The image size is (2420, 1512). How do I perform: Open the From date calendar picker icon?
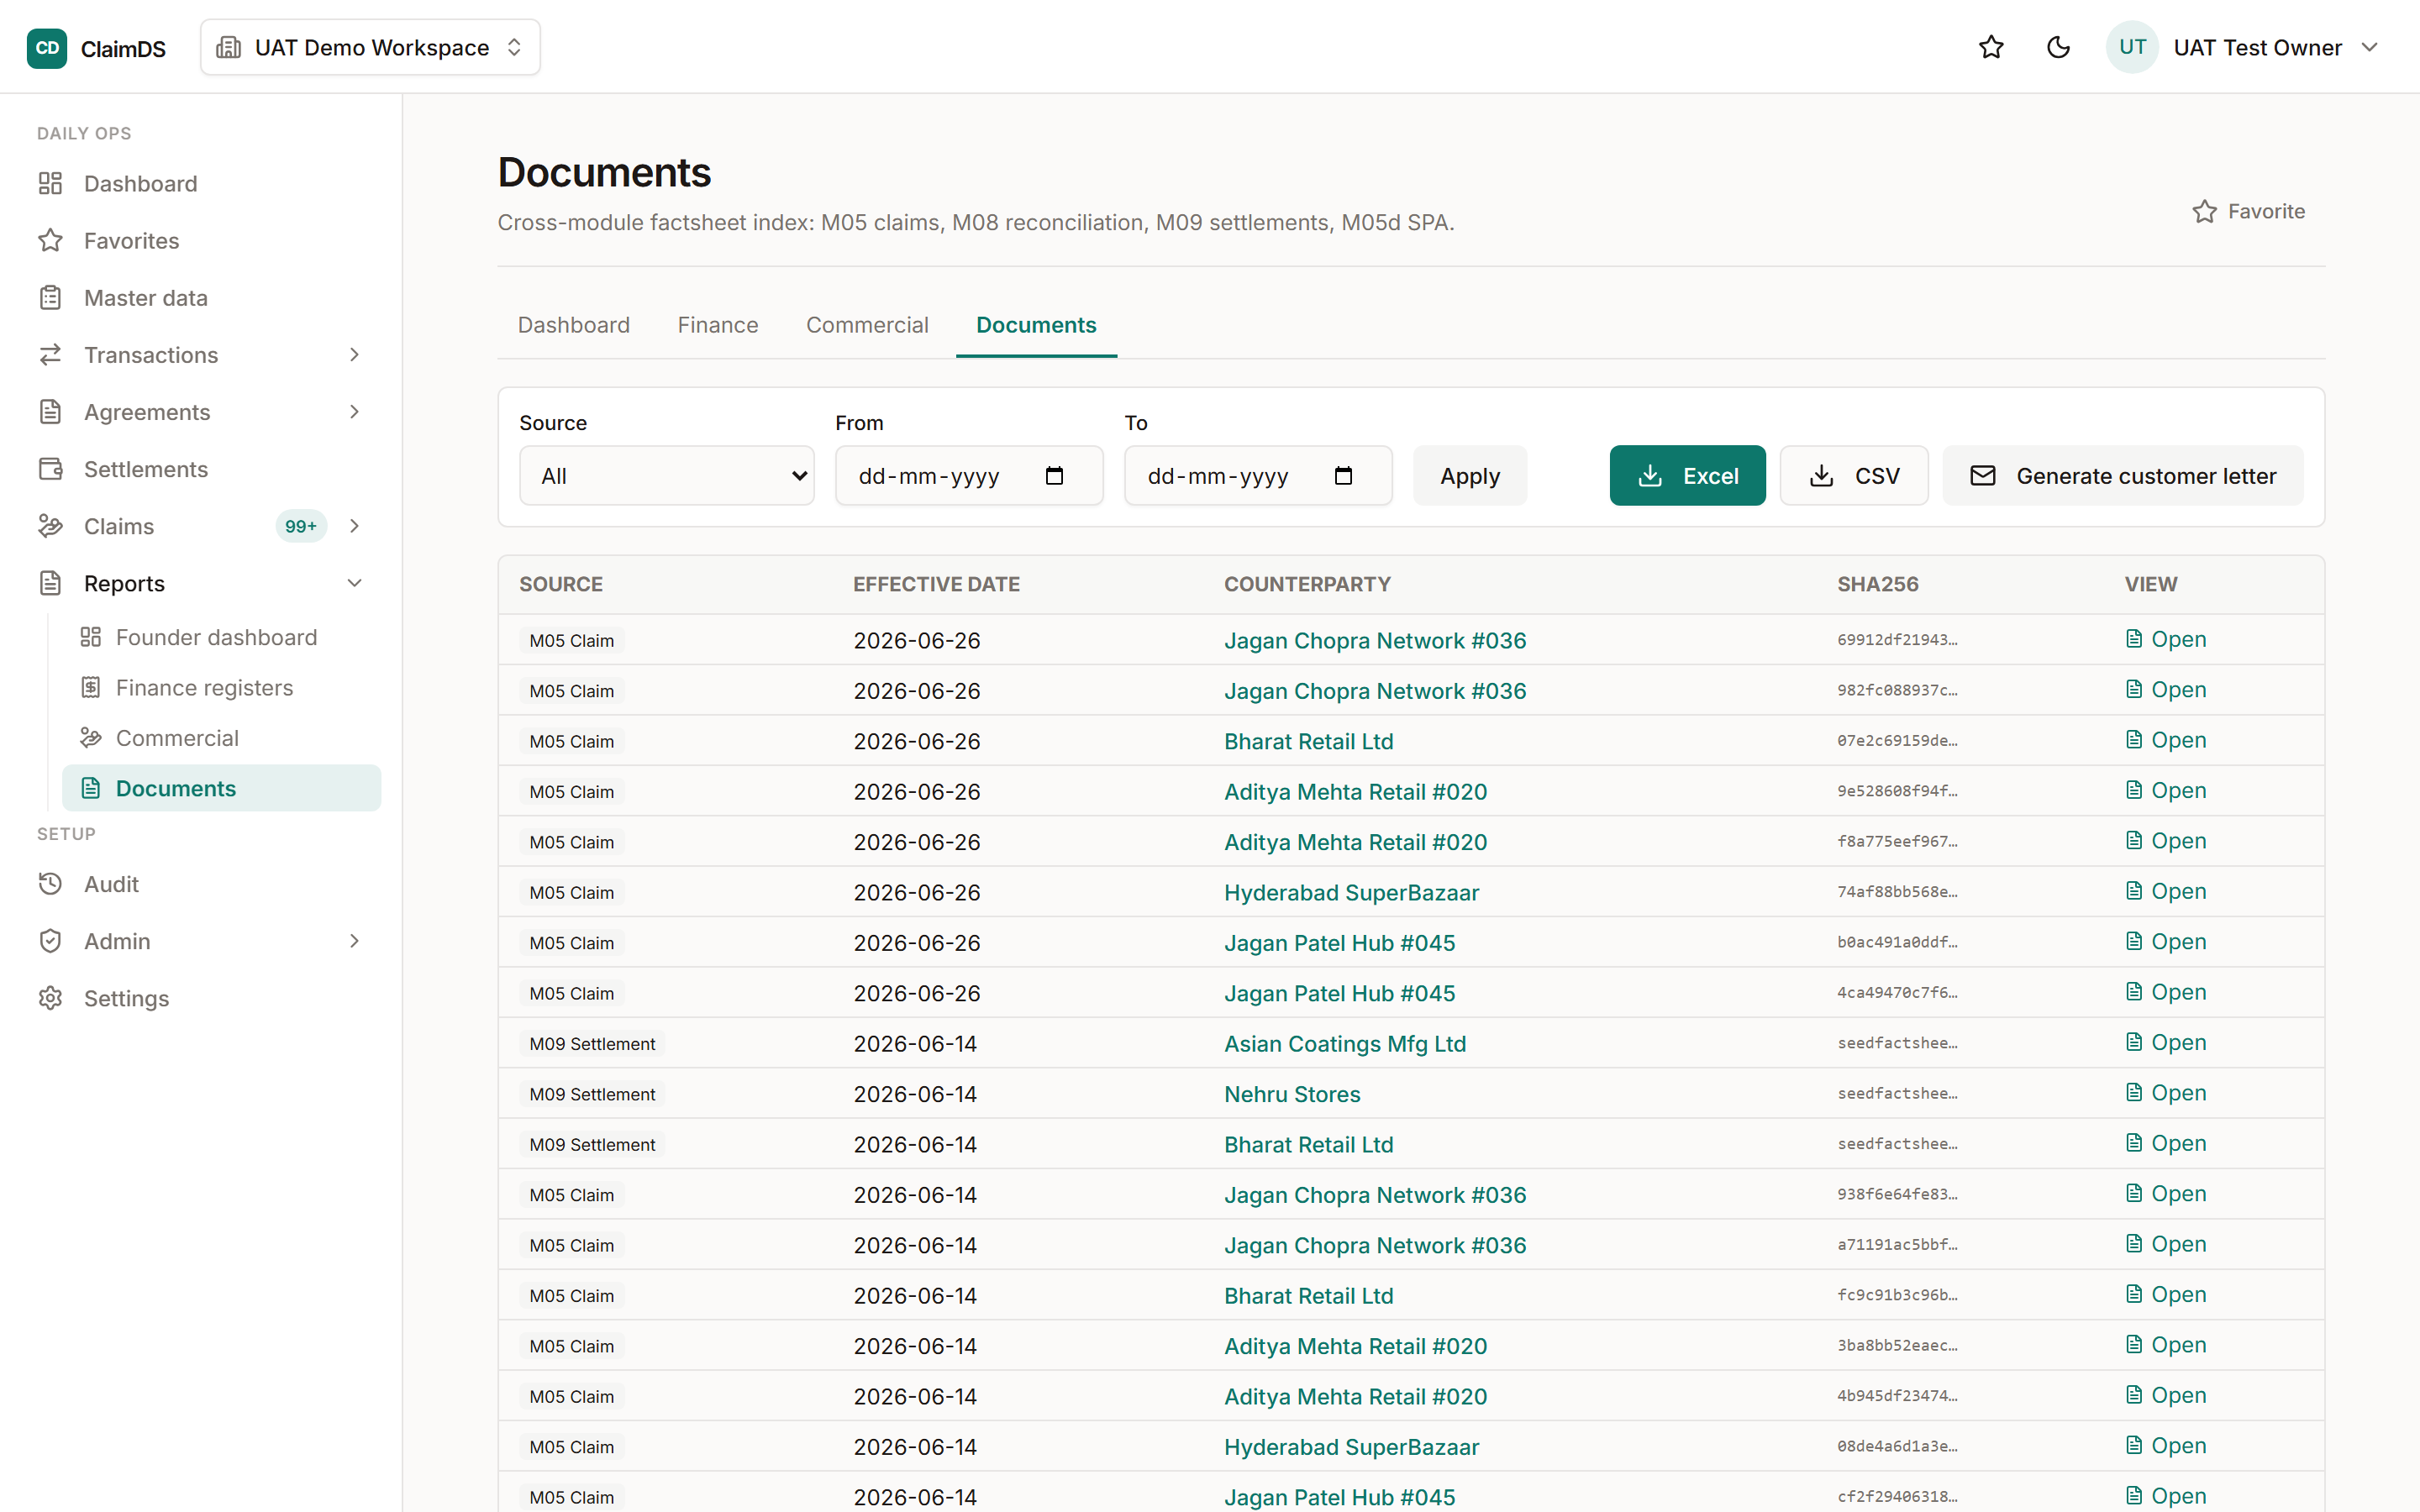point(1054,475)
